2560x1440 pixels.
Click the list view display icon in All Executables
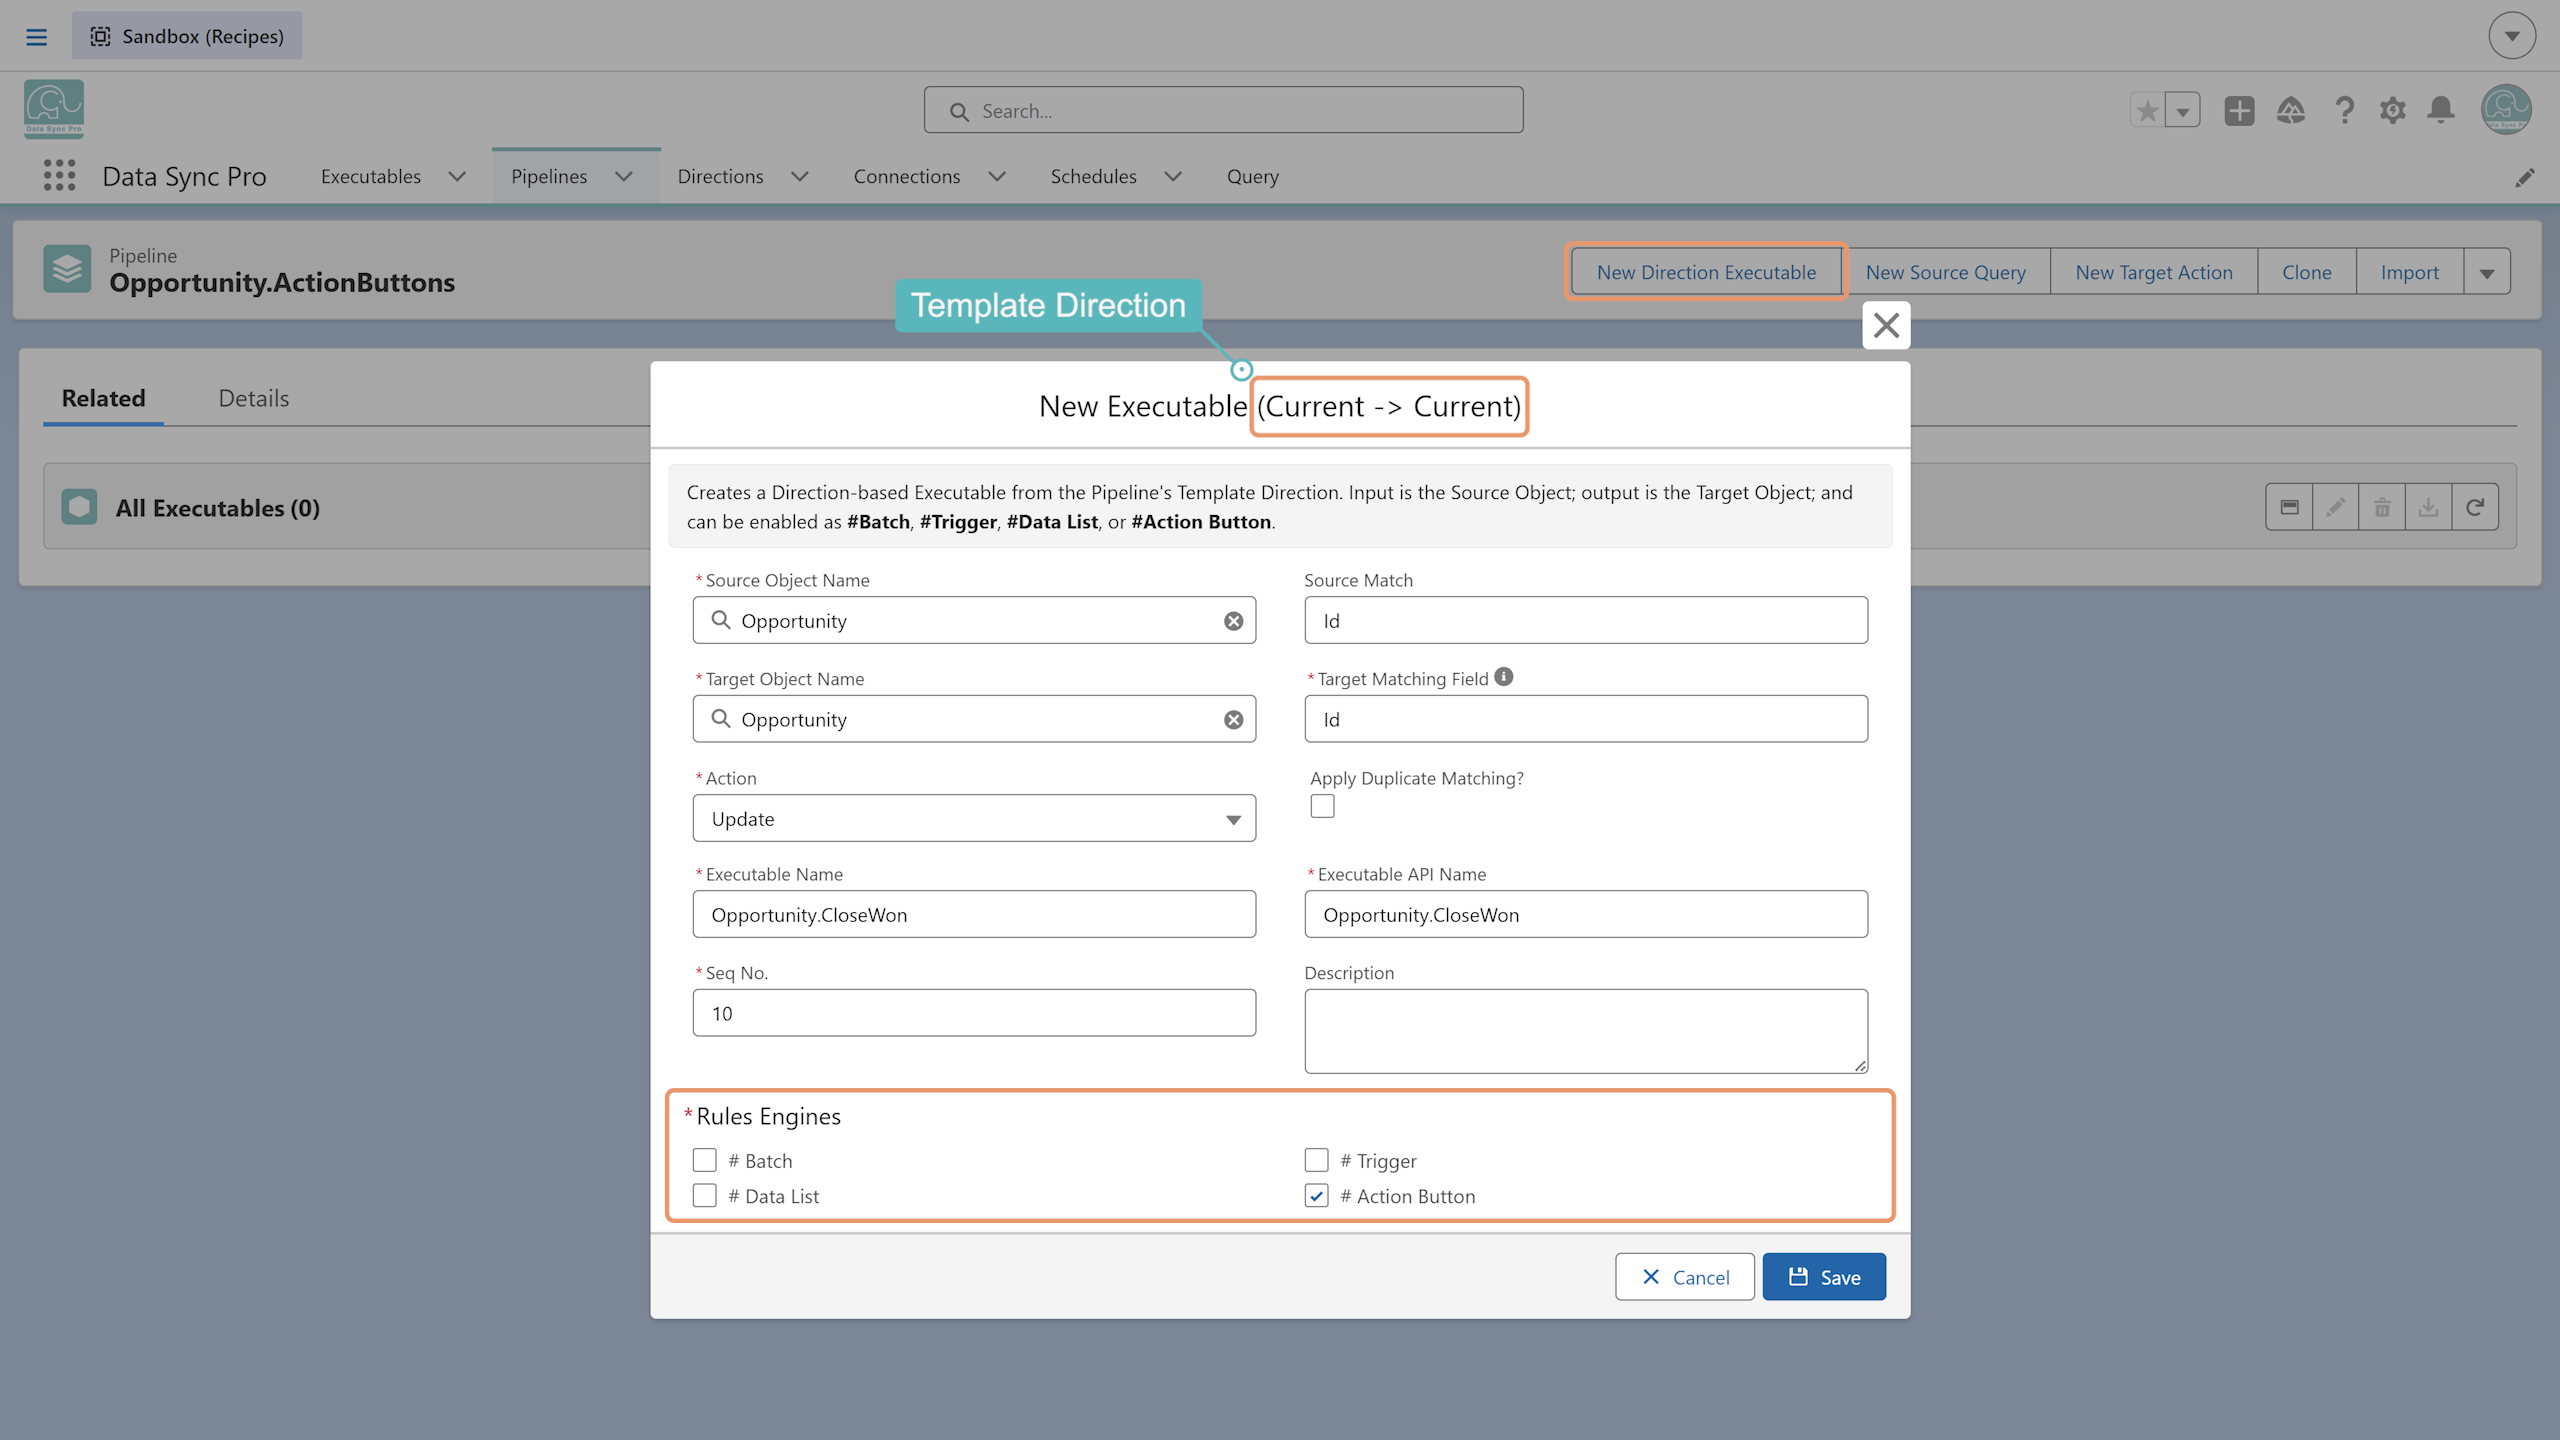pos(2289,507)
